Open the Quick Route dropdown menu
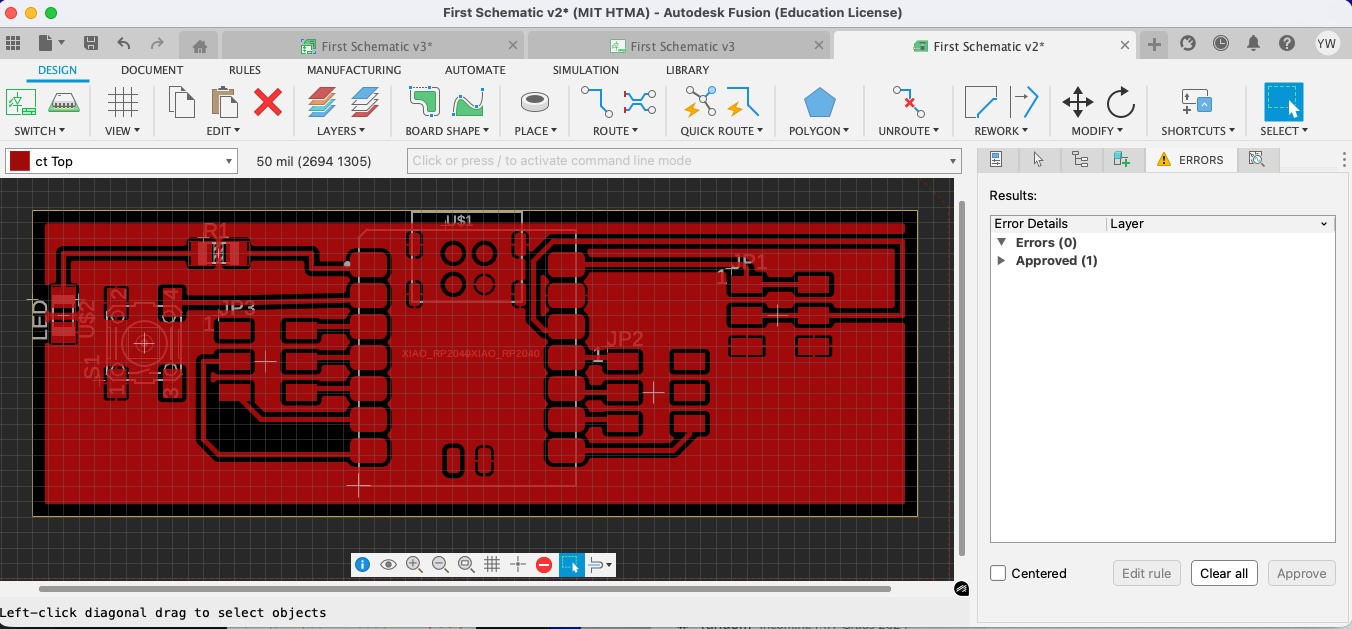Screen dimensions: 1352x629 click(721, 131)
